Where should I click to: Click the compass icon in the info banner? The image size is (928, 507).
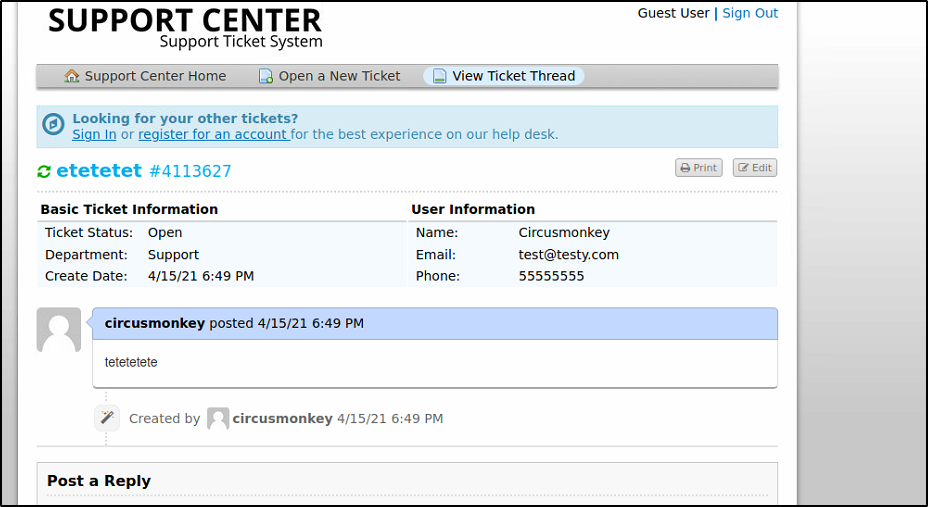pyautogui.click(x=53, y=124)
